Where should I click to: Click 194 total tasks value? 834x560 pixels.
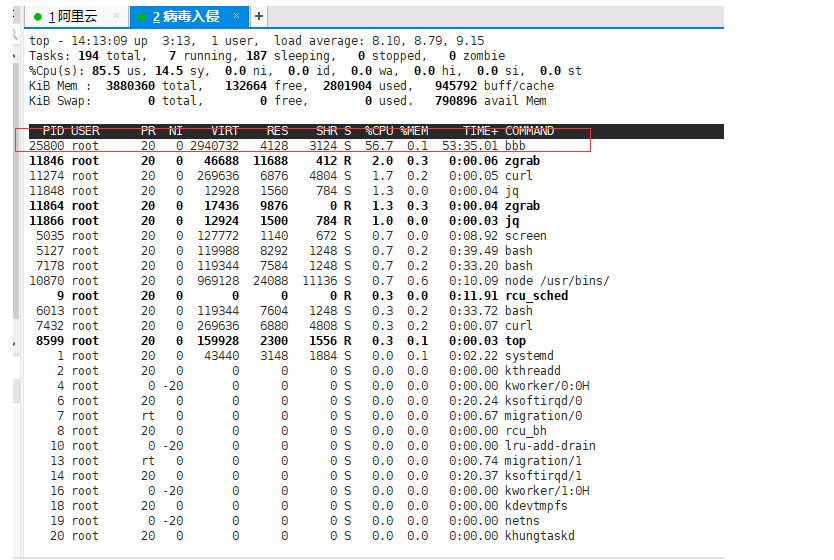click(x=88, y=56)
